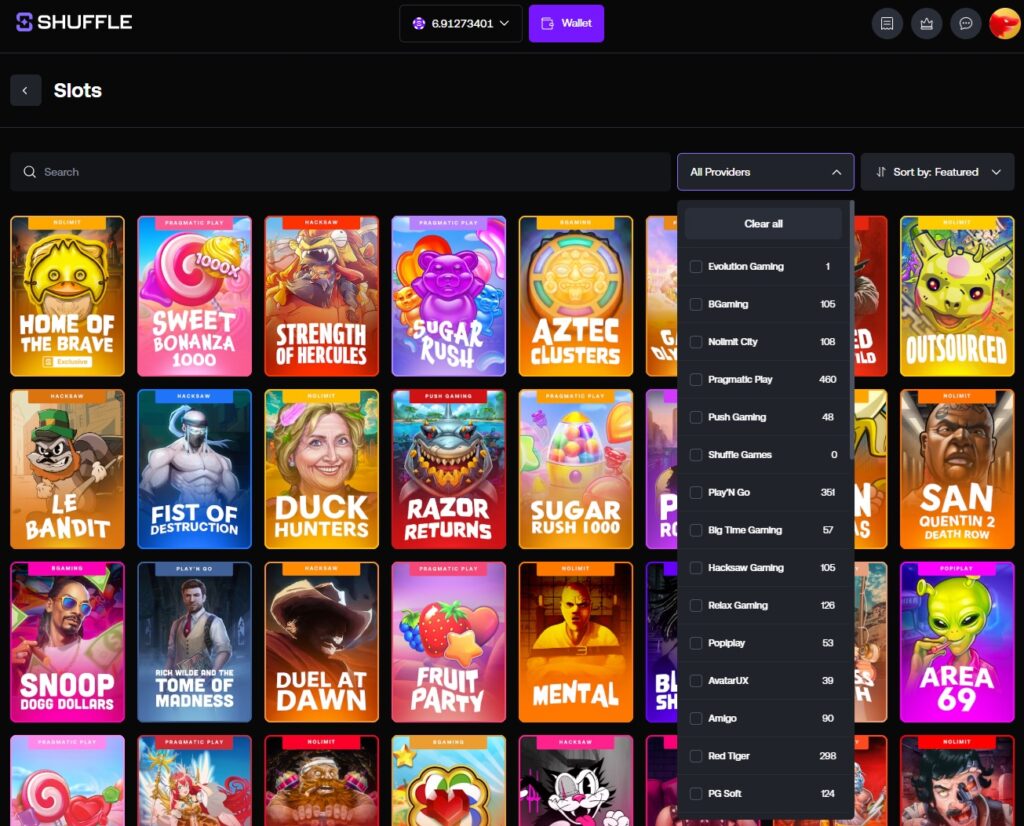The width and height of the screenshot is (1024, 826).
Task: Check the Push Gaming checkbox
Action: 696,417
